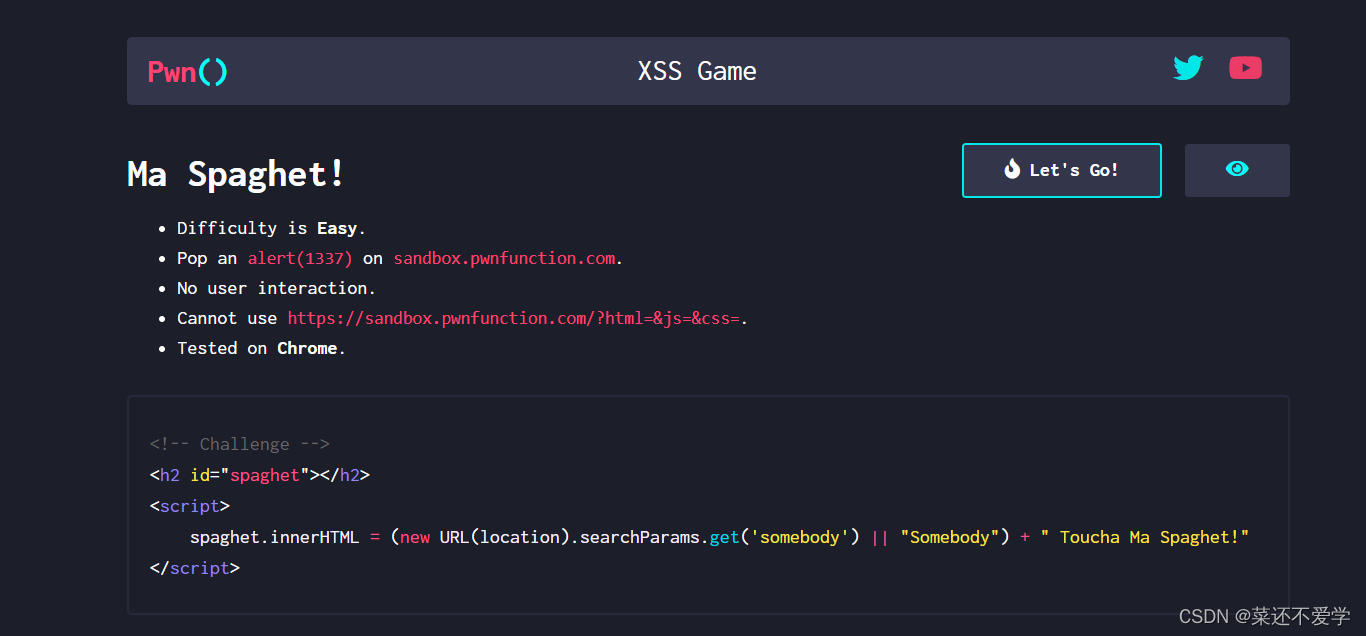The height and width of the screenshot is (636, 1366).
Task: Click the <!-- Challenge --> comment line
Action: click(240, 444)
